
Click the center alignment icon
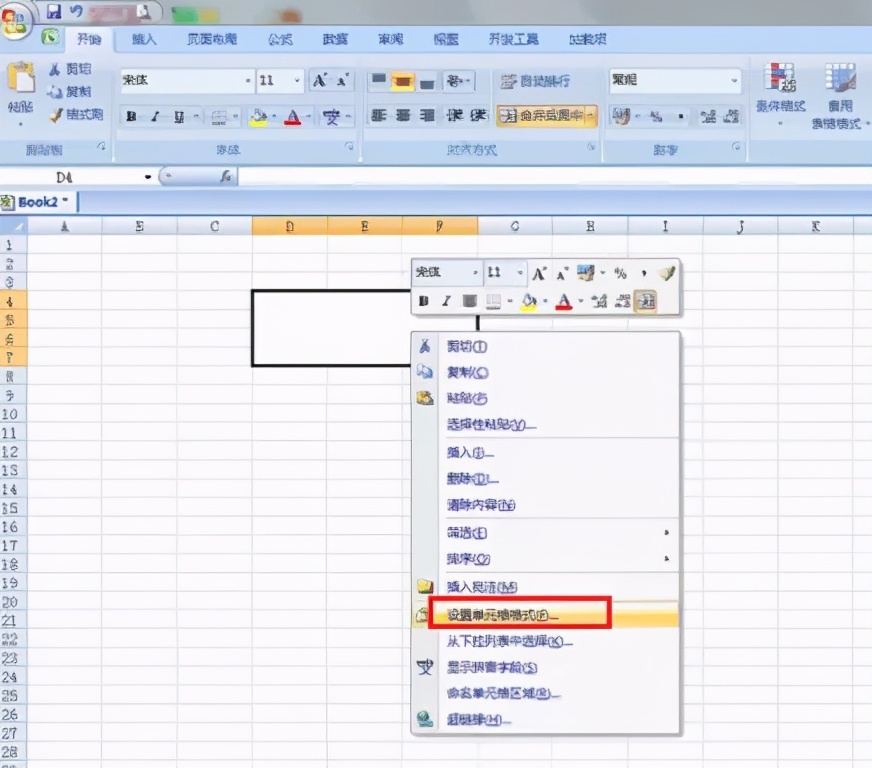click(x=401, y=115)
